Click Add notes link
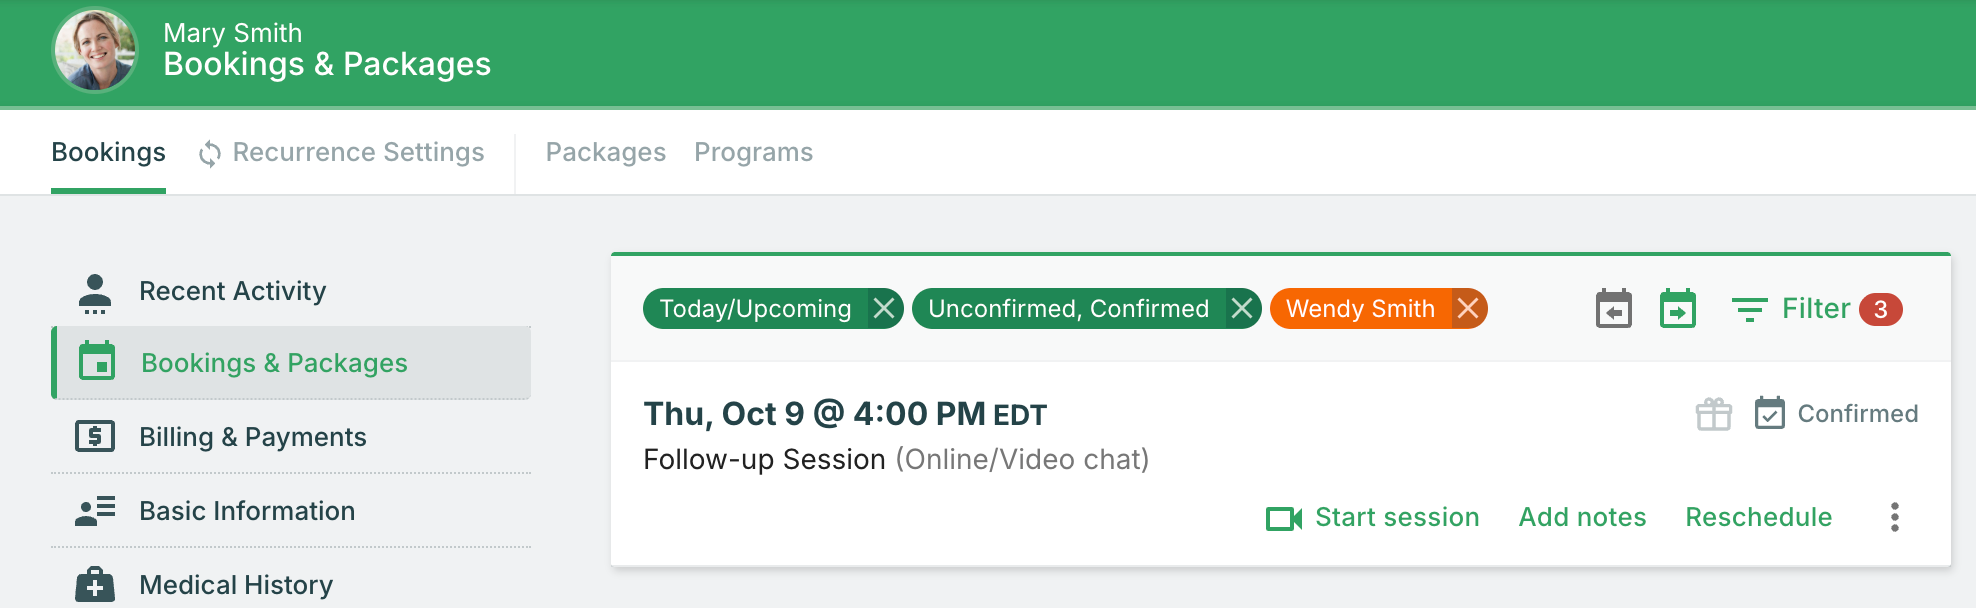This screenshot has width=1976, height=608. [1582, 518]
